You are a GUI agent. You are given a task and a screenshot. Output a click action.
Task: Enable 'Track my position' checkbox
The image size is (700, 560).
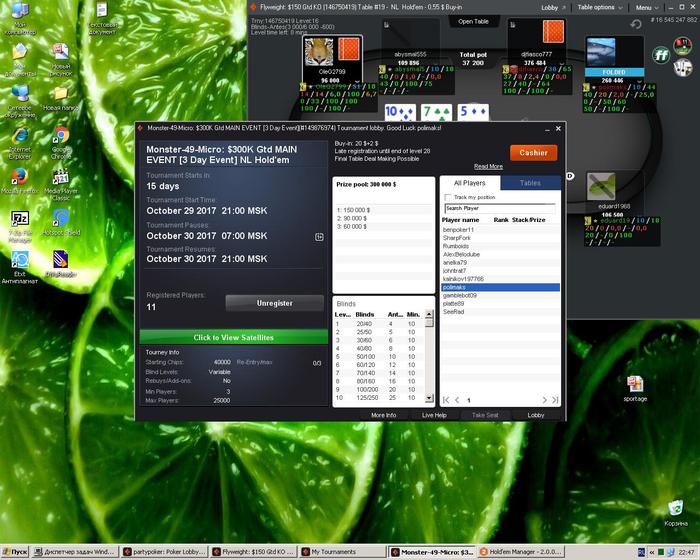(447, 198)
